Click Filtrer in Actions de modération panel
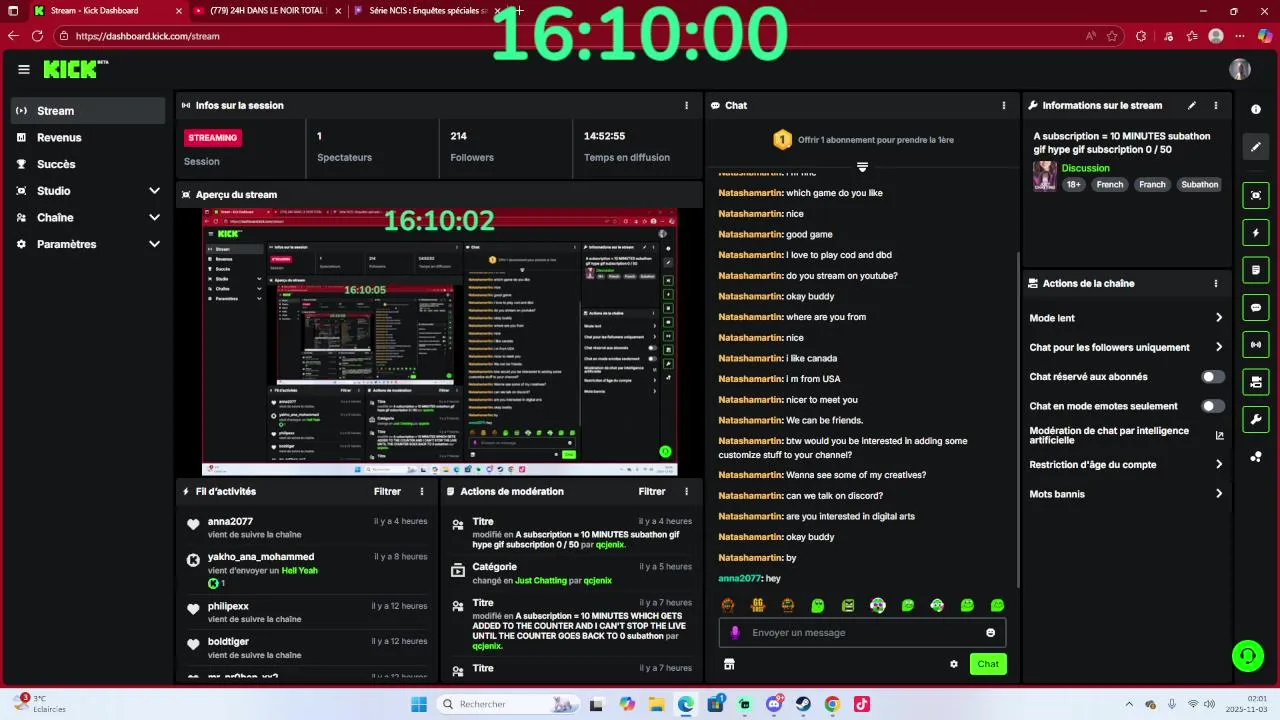 (x=652, y=491)
